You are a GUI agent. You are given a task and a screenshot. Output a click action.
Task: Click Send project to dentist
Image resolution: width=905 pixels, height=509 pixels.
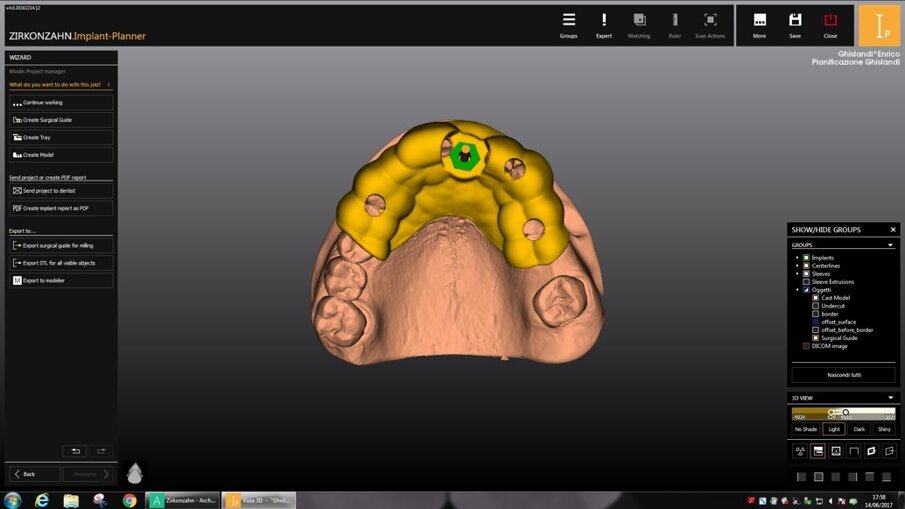click(x=61, y=190)
